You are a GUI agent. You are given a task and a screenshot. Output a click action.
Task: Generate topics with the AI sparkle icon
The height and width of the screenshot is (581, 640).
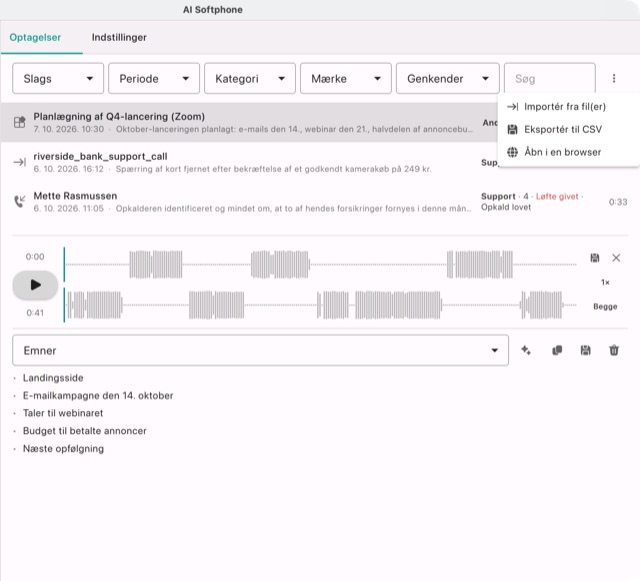pyautogui.click(x=526, y=350)
